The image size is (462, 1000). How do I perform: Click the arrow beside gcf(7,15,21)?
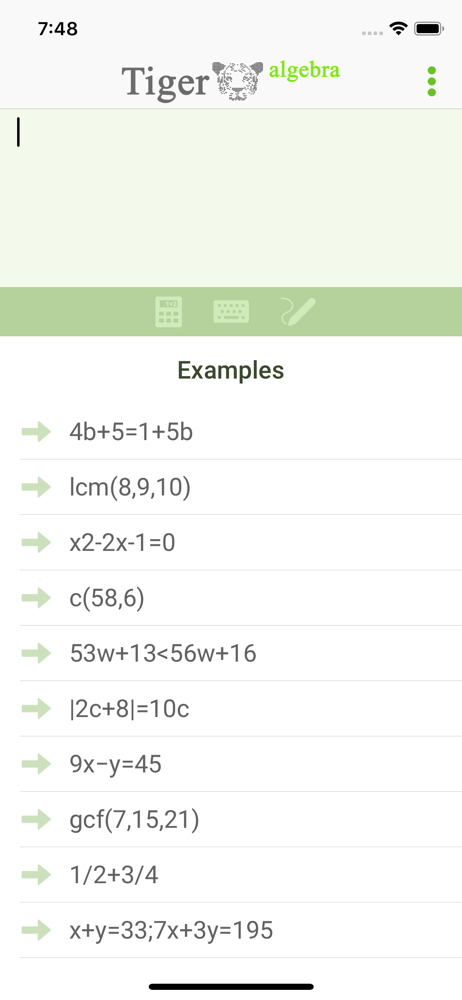coord(36,820)
